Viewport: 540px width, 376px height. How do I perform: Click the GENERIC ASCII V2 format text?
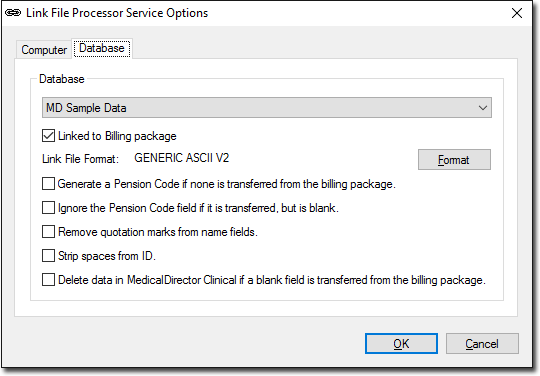pos(181,158)
